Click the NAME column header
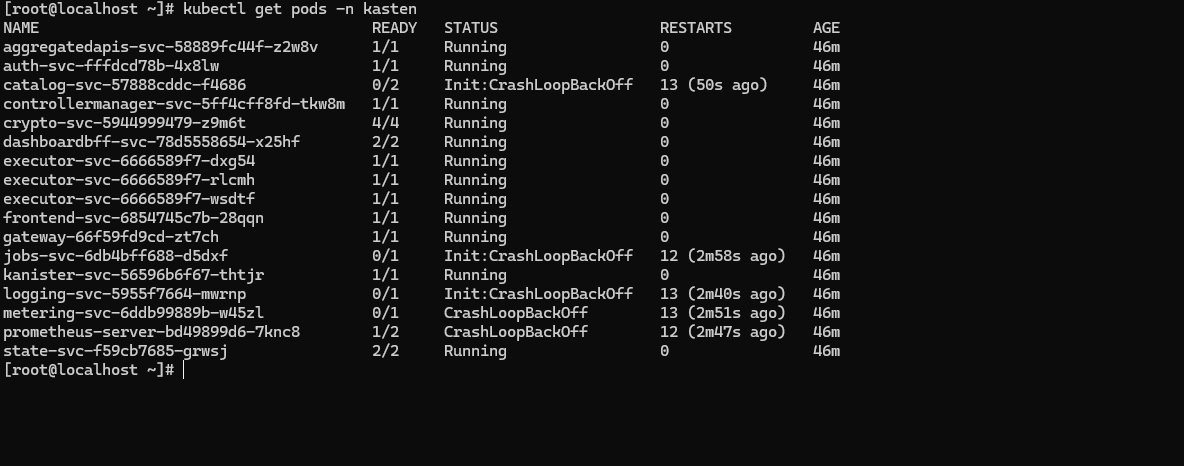Image resolution: width=1184 pixels, height=466 pixels. click(x=21, y=28)
